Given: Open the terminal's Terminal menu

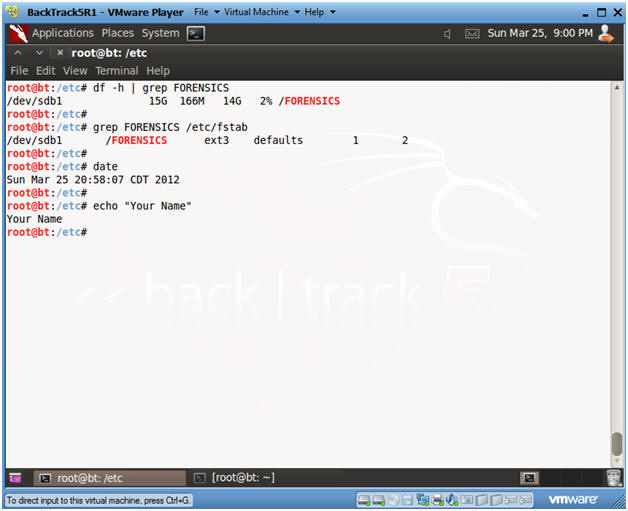Looking at the screenshot, I should [x=117, y=71].
